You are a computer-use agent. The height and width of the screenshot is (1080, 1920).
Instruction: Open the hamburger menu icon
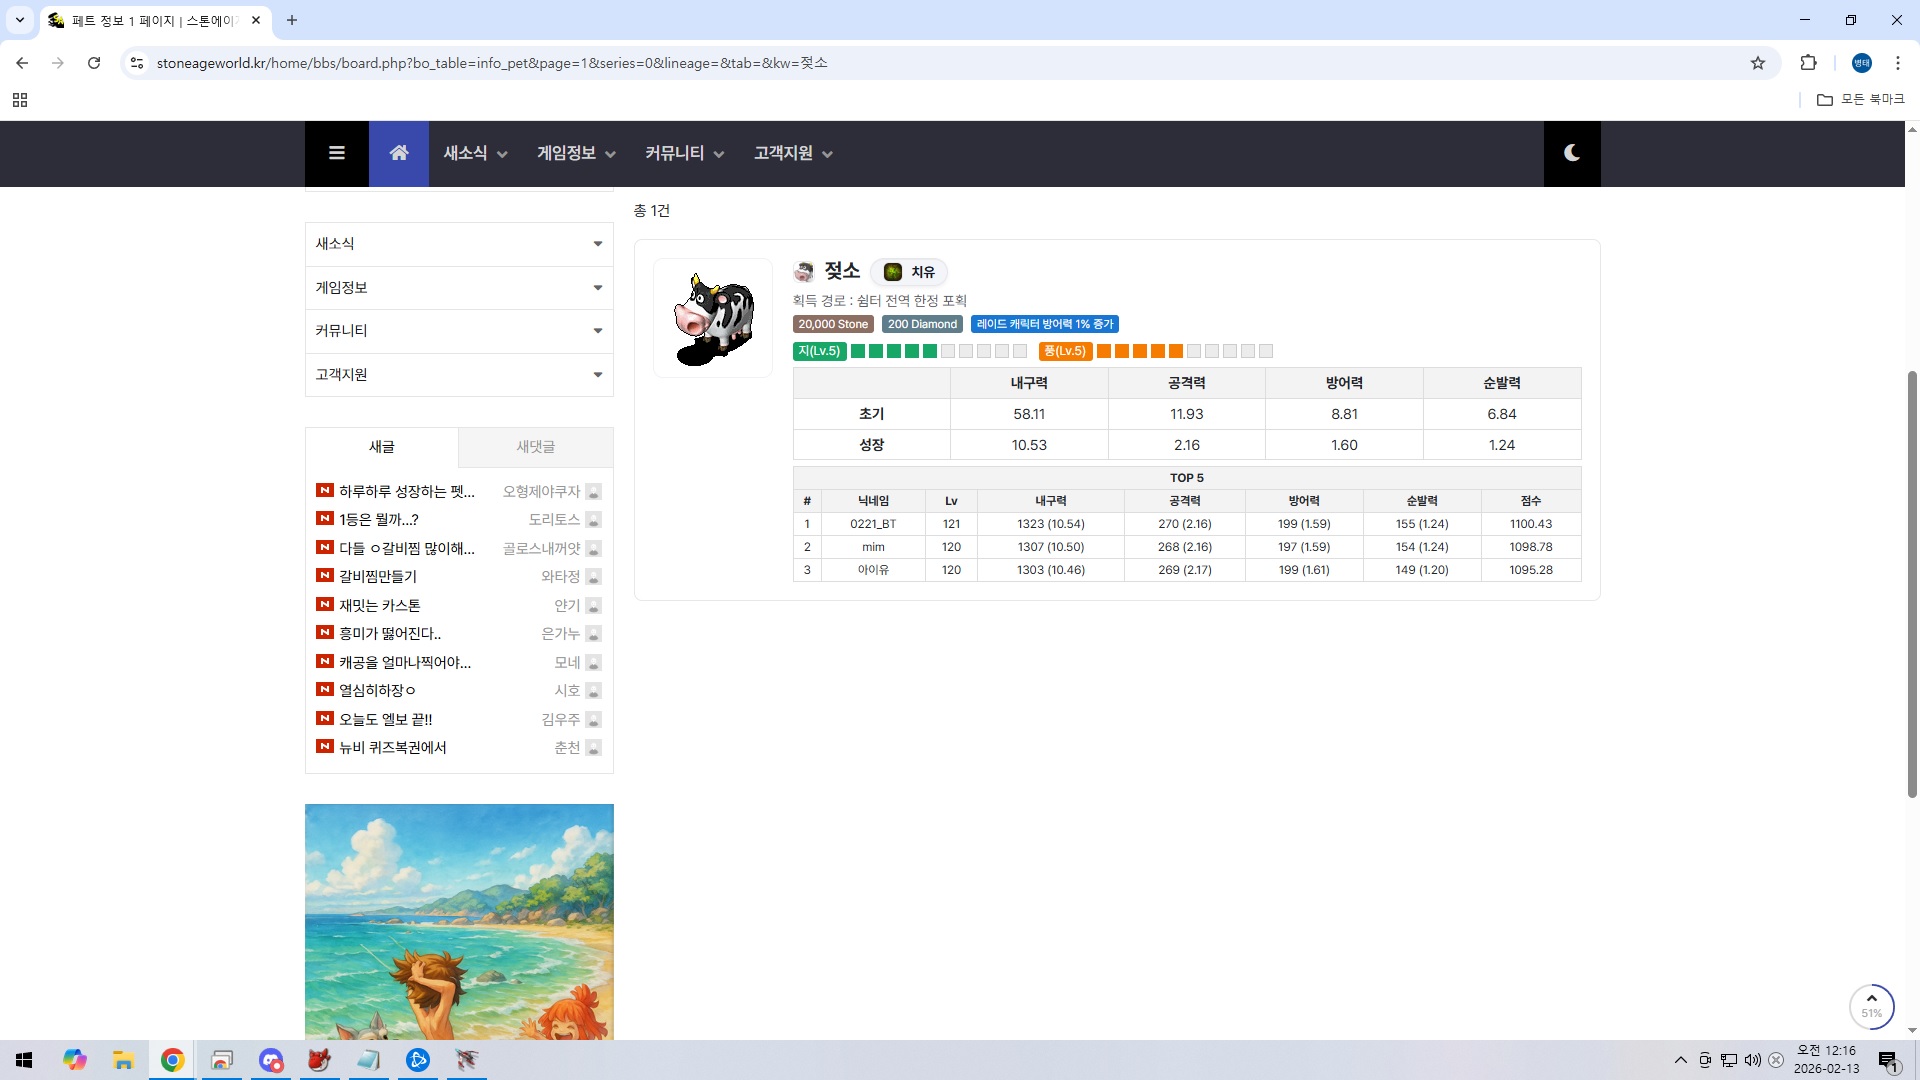pos(337,153)
